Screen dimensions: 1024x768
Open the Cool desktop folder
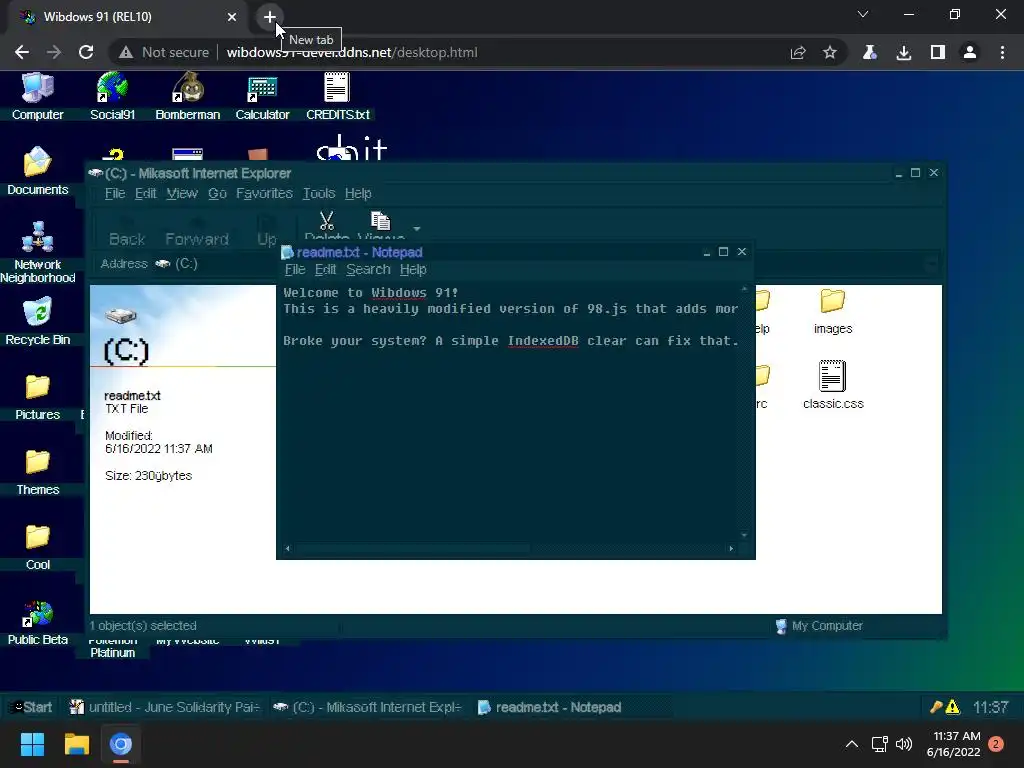(x=37, y=547)
